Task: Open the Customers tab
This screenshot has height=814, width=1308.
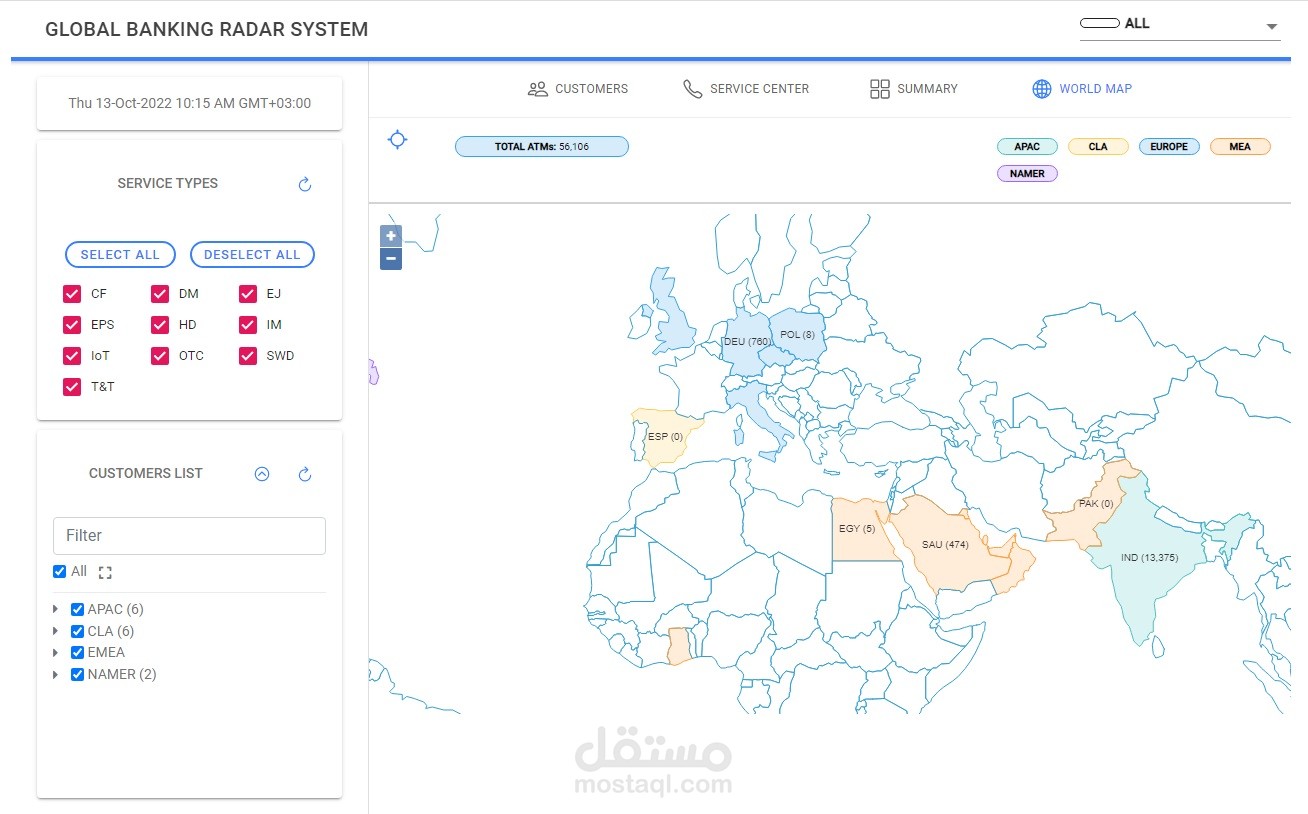Action: coord(578,88)
